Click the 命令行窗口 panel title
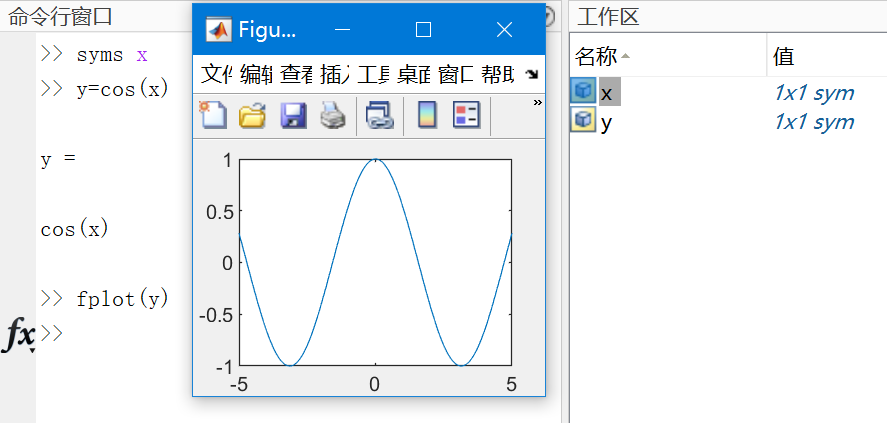The image size is (887, 423). [60, 17]
